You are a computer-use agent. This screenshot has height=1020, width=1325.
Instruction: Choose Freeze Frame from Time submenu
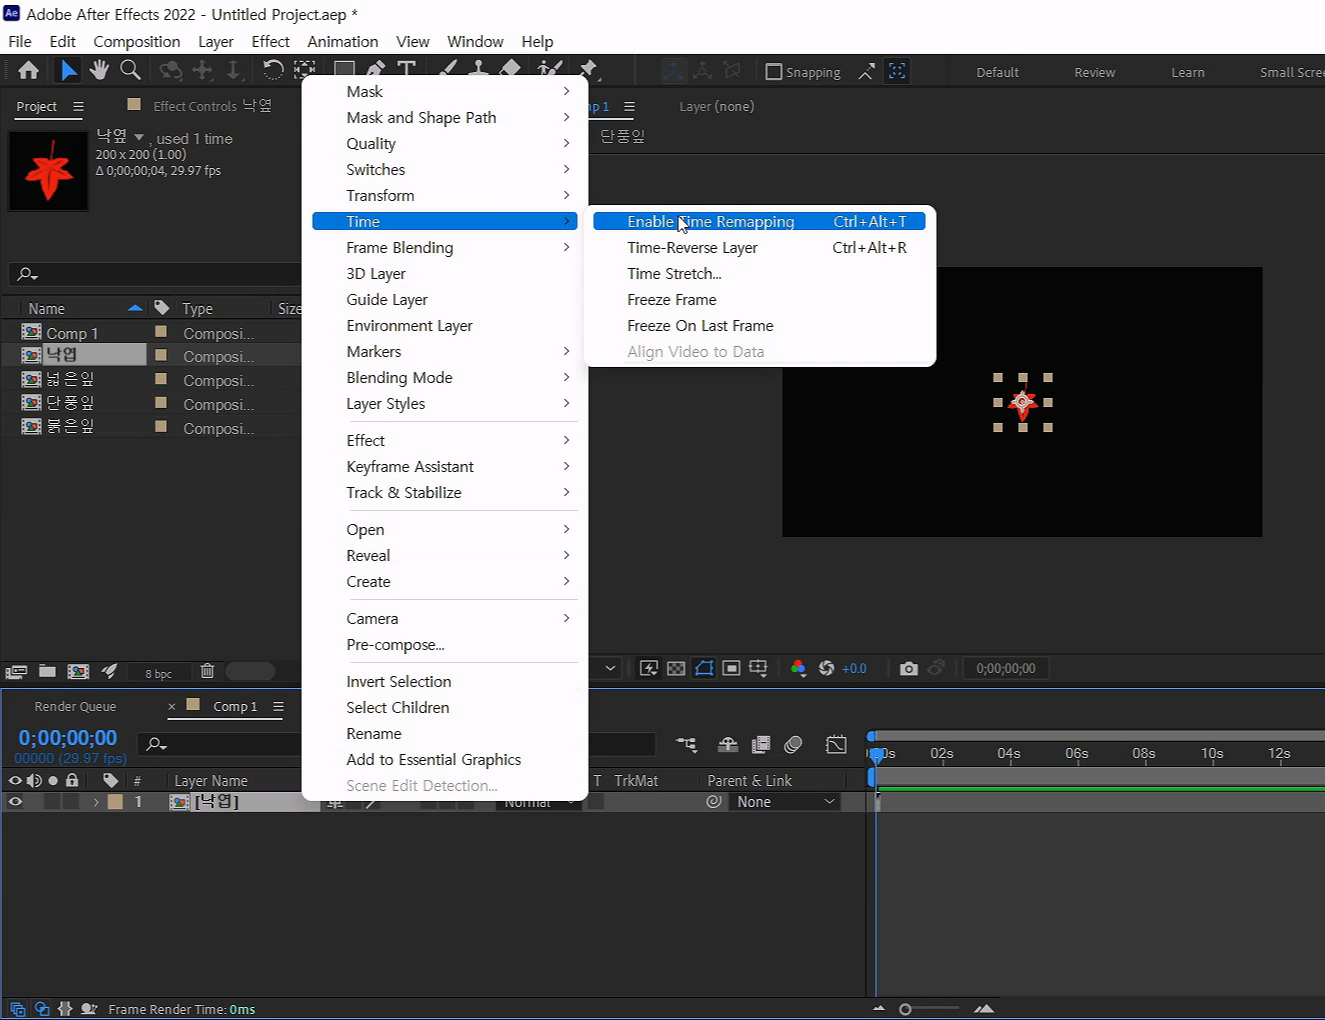click(x=759, y=299)
